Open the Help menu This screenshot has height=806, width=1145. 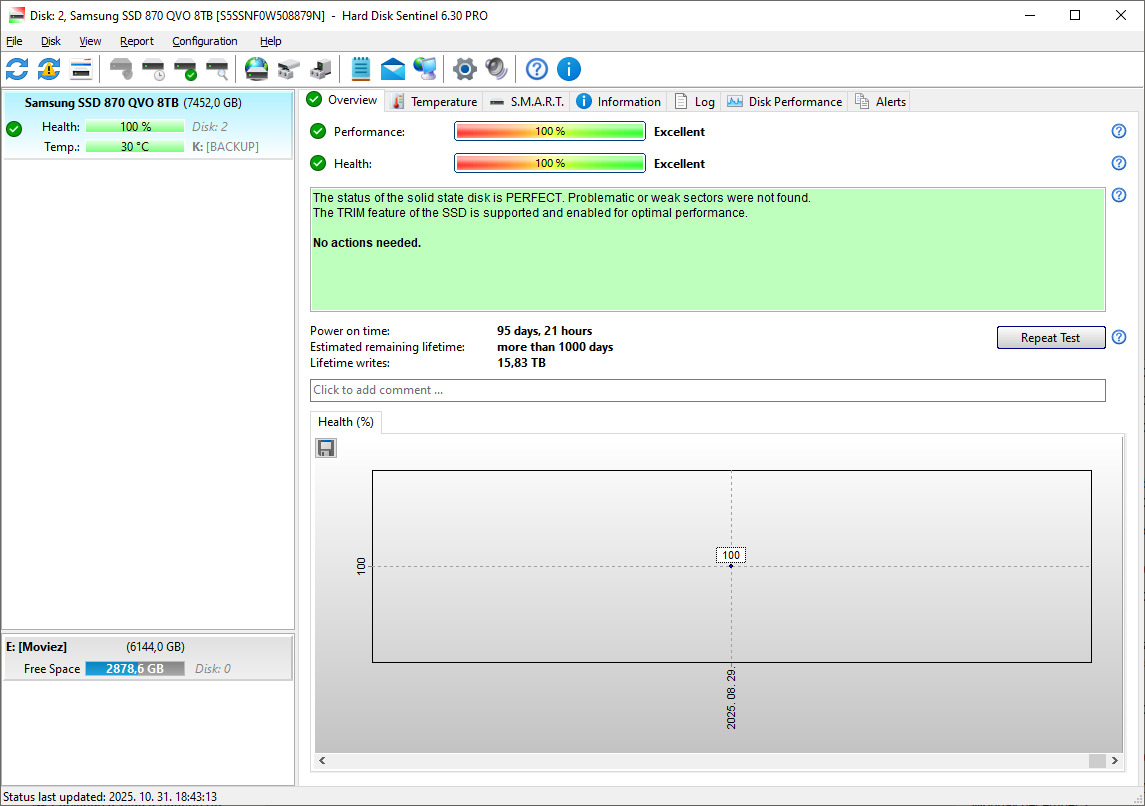(x=270, y=41)
